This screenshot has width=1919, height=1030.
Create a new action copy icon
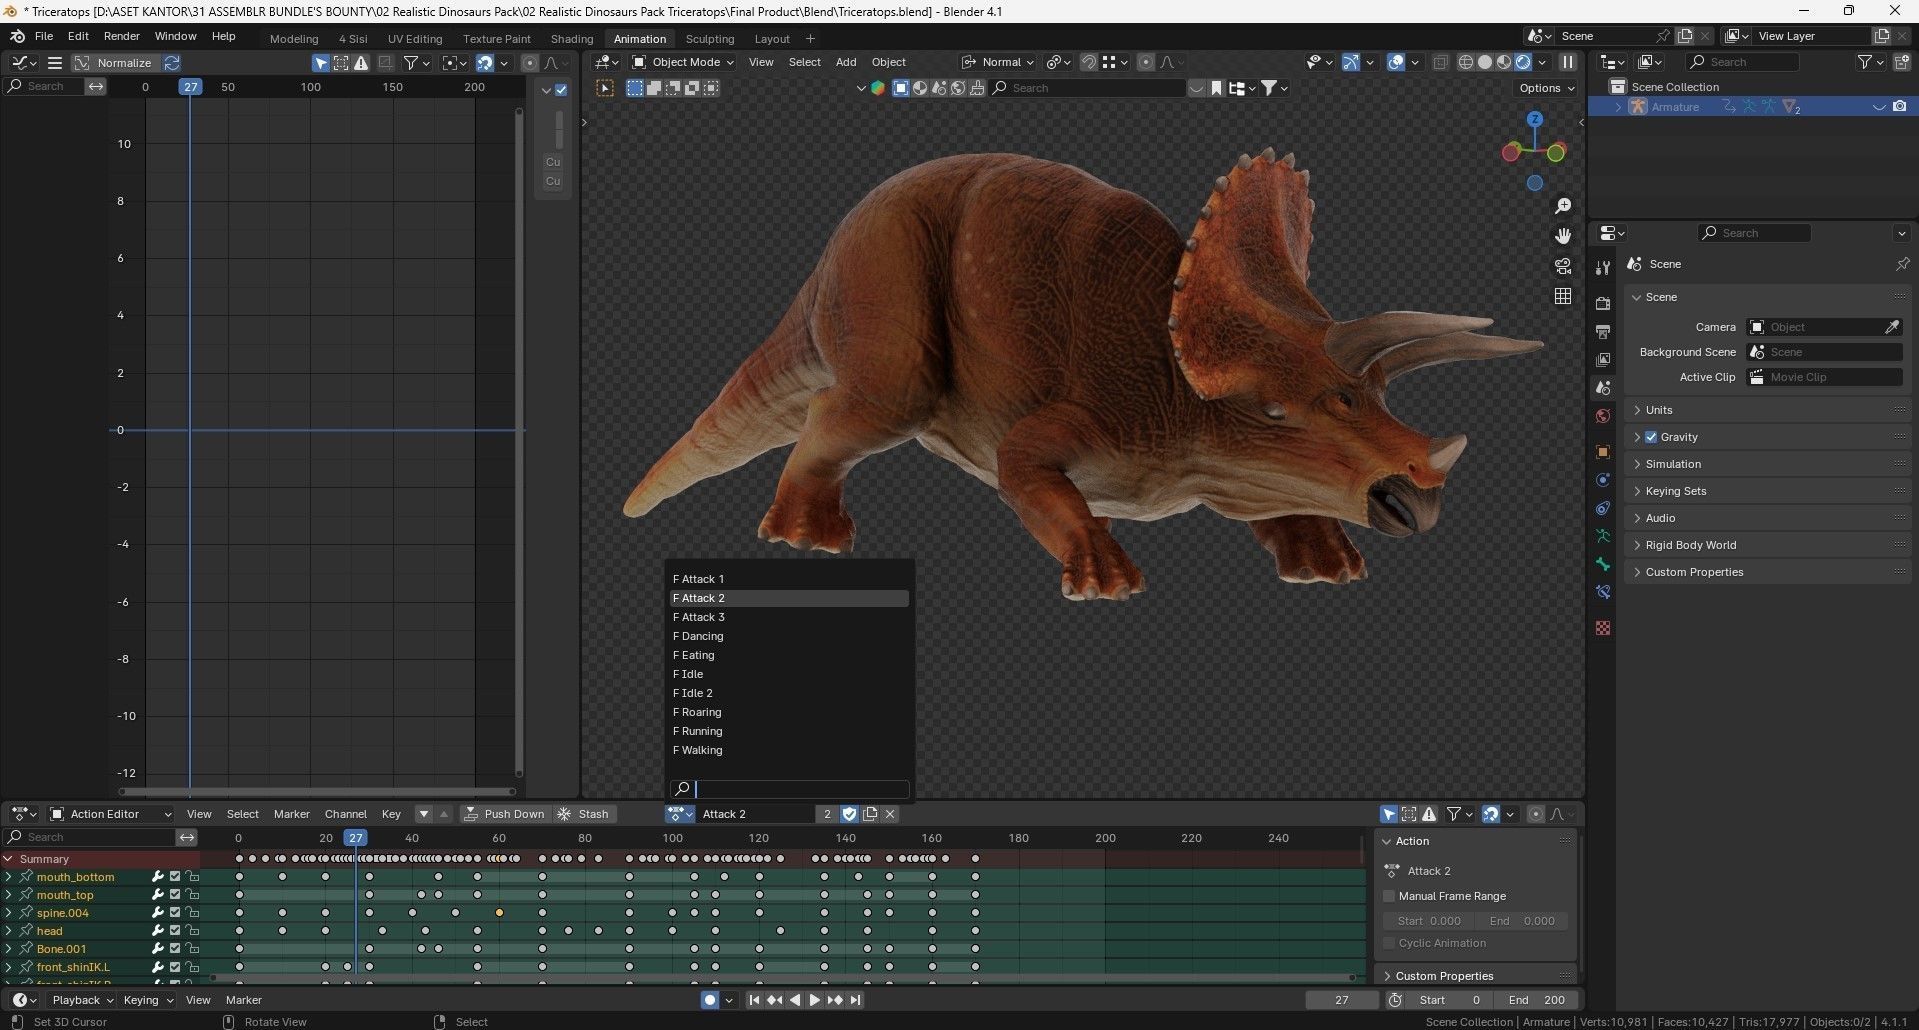point(870,814)
